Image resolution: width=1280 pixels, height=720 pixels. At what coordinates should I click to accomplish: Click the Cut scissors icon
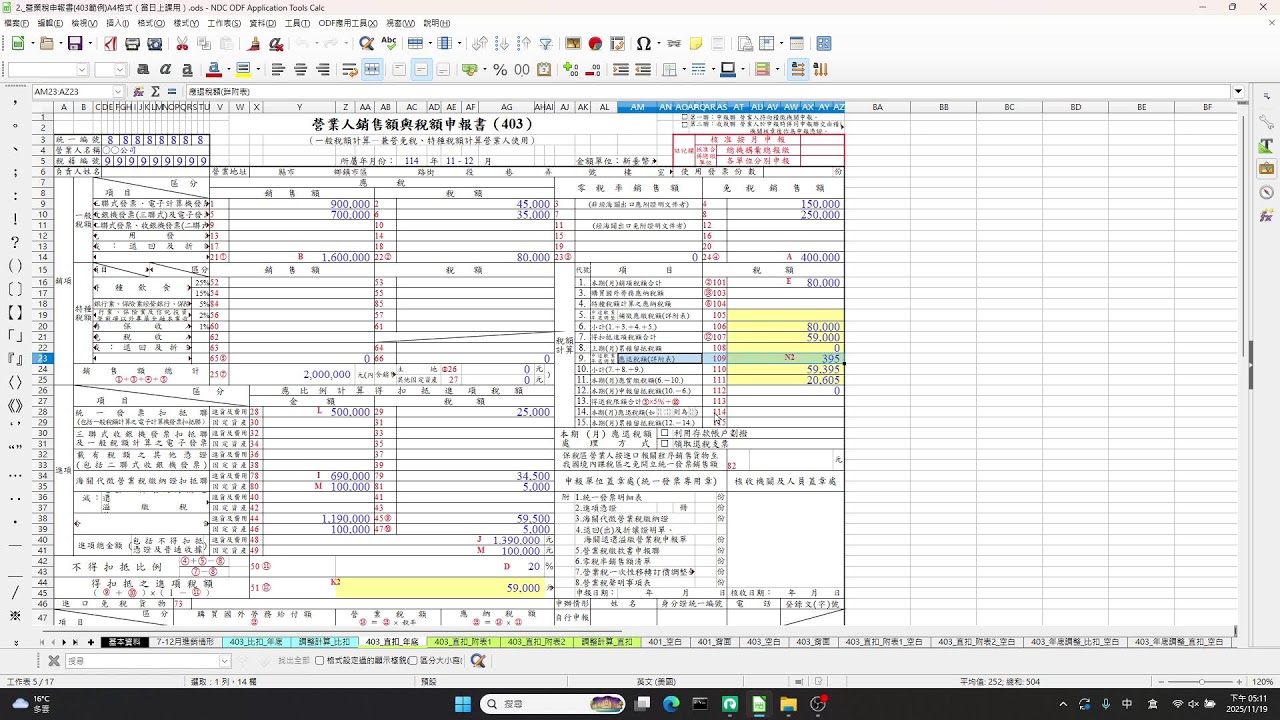pyautogui.click(x=182, y=44)
